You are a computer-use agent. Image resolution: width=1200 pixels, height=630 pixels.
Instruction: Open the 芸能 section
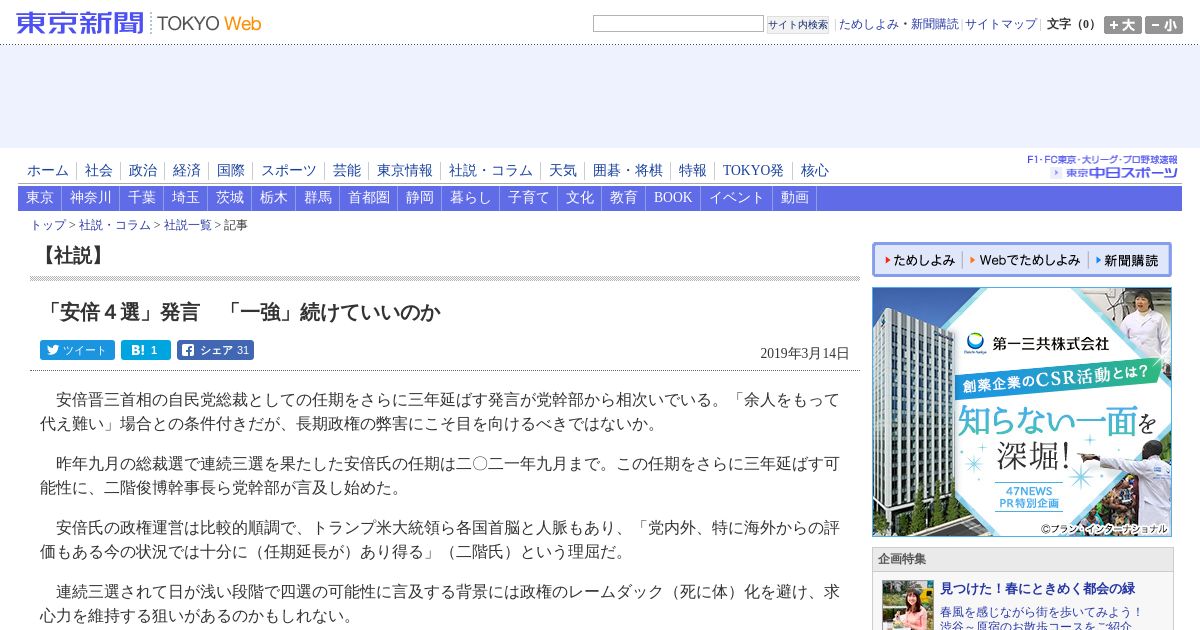point(347,171)
